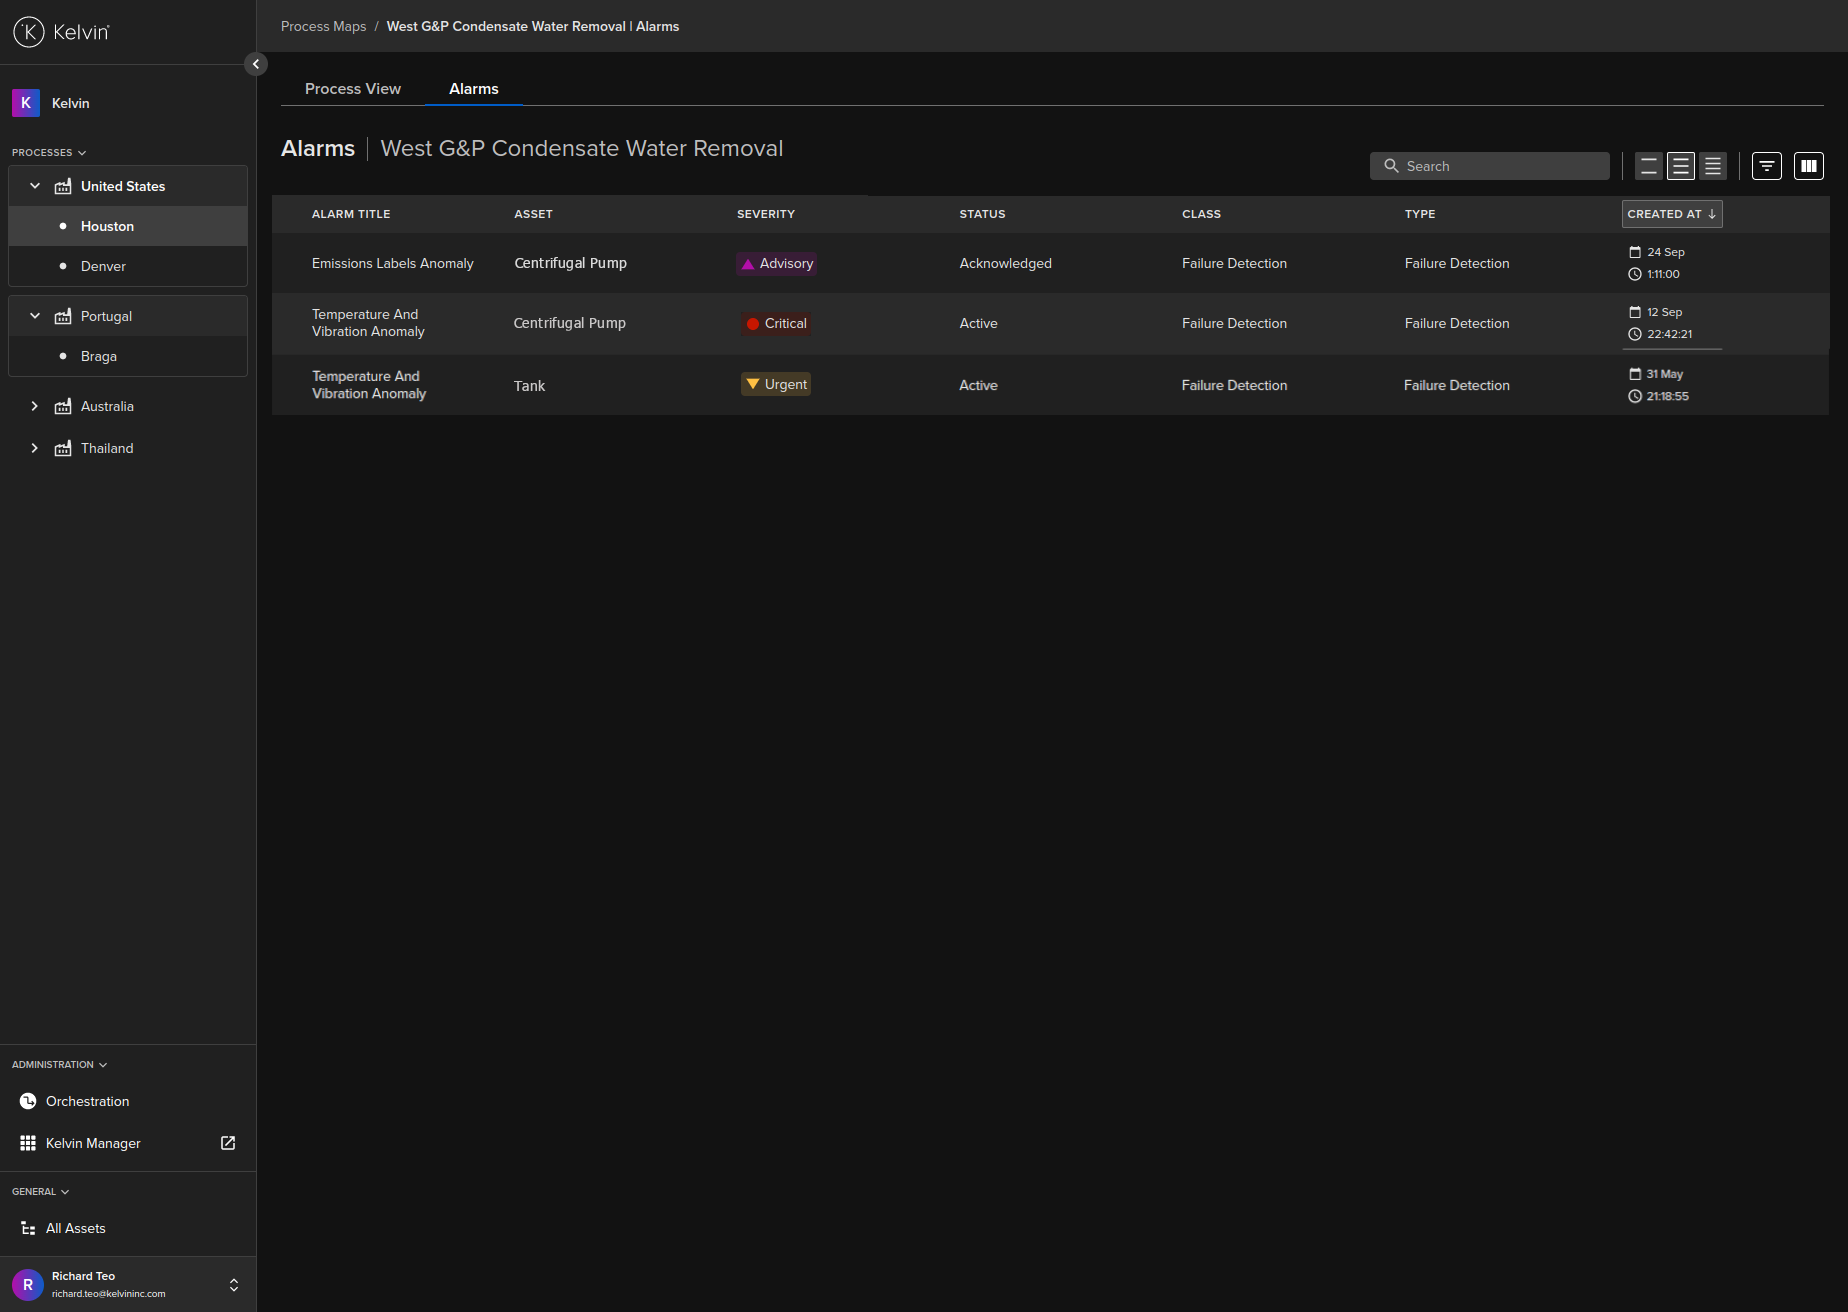Go to Process Maps breadcrumb link

(323, 26)
